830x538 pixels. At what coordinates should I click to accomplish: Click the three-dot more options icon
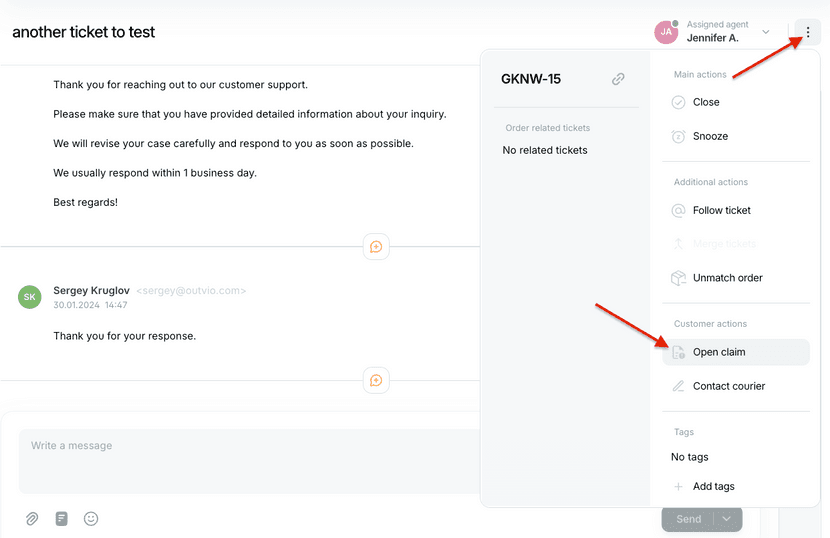[x=807, y=32]
